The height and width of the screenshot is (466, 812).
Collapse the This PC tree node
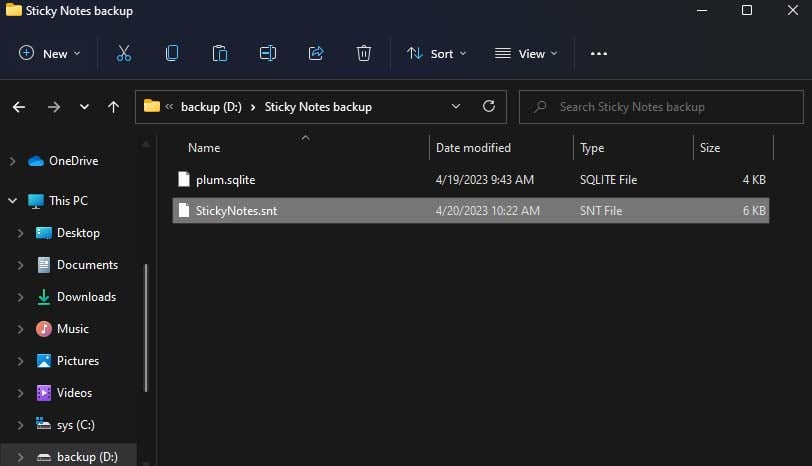pos(13,201)
